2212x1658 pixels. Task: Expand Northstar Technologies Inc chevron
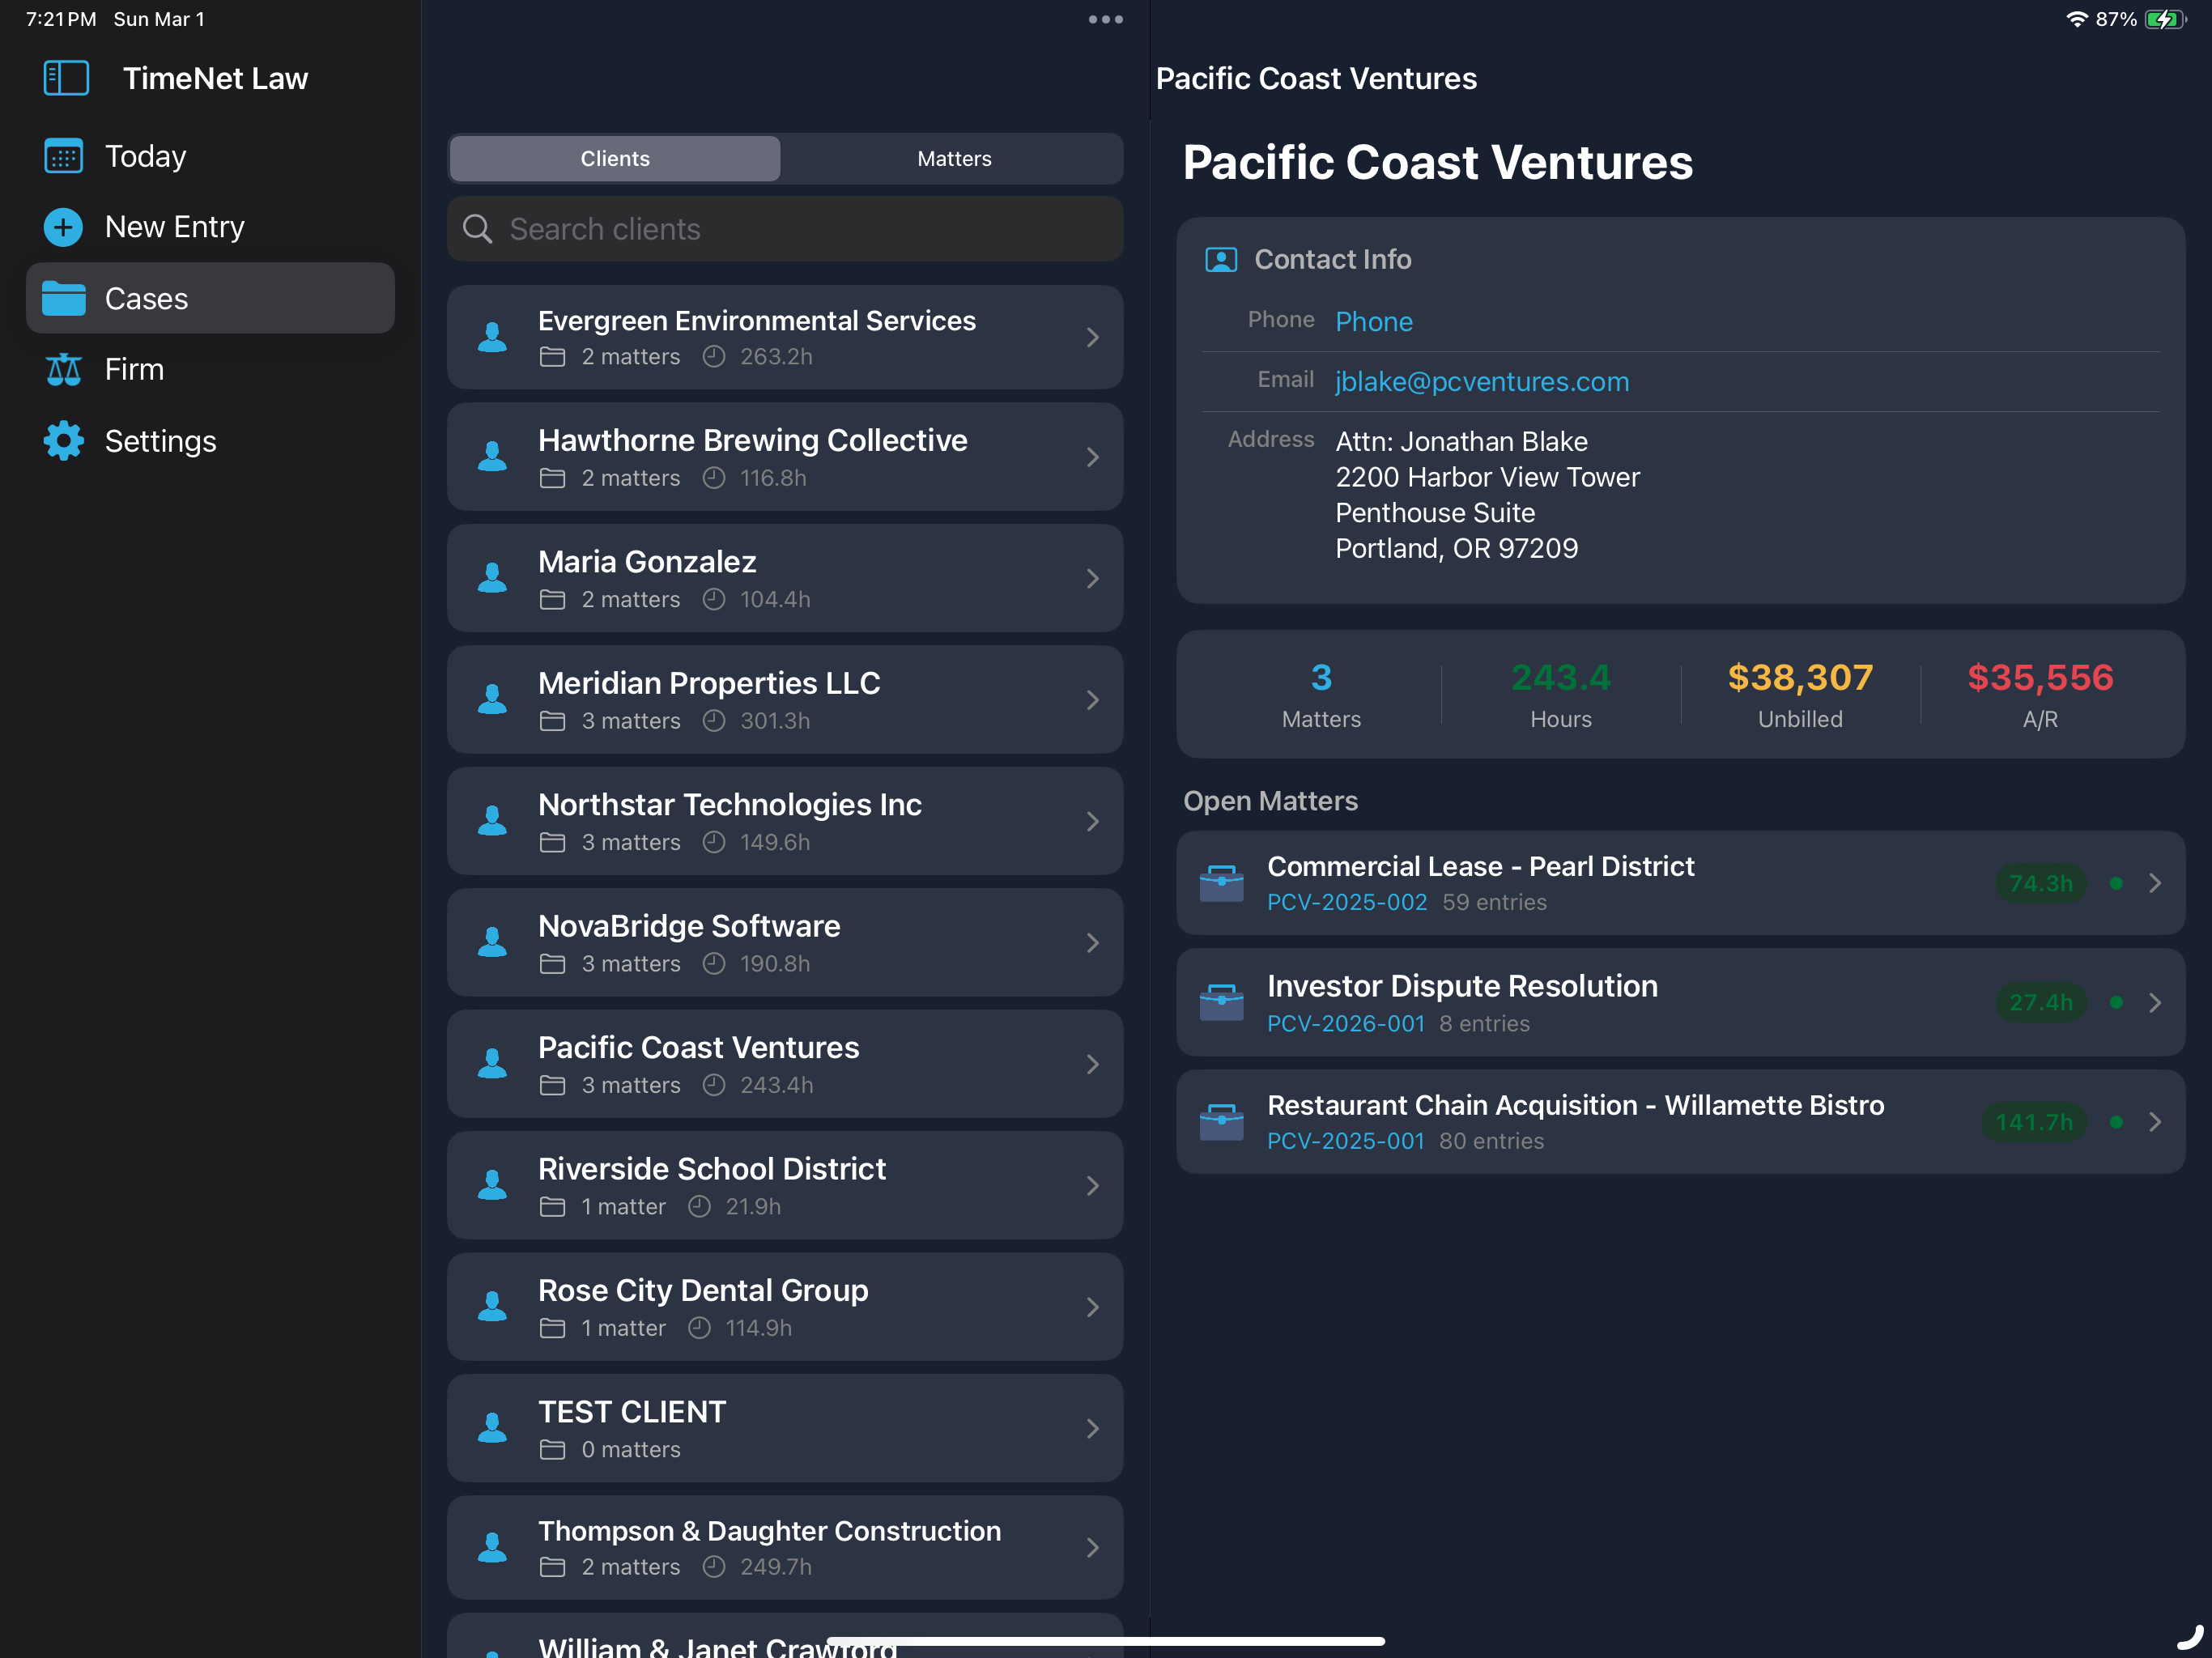(1093, 821)
